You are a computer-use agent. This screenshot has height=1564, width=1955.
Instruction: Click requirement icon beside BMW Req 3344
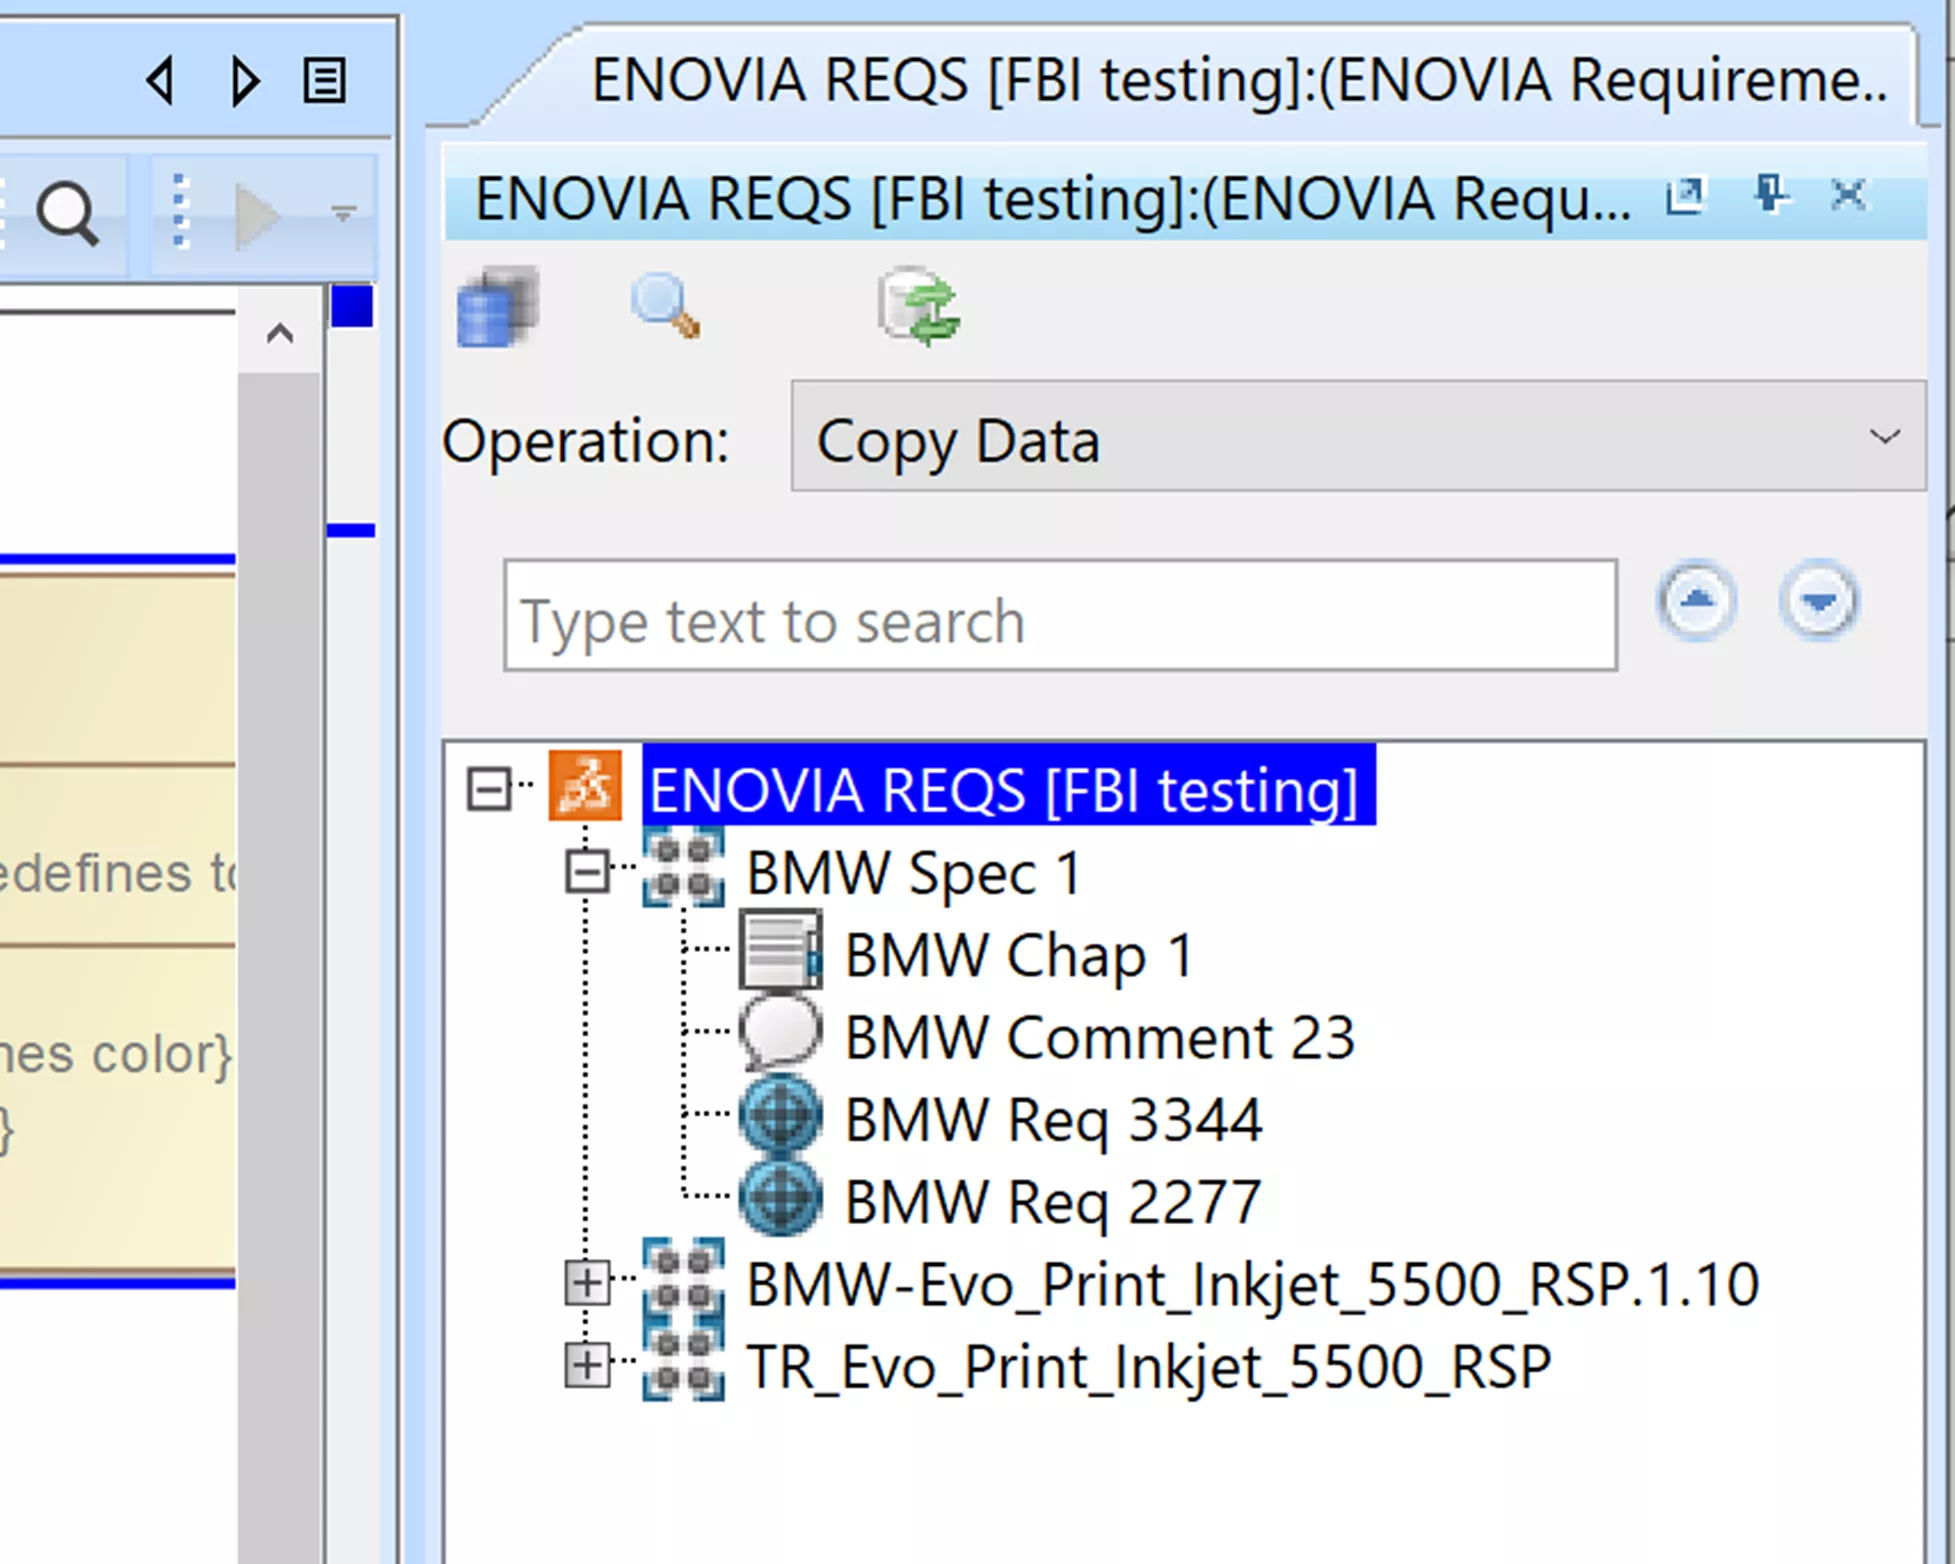tap(781, 1114)
